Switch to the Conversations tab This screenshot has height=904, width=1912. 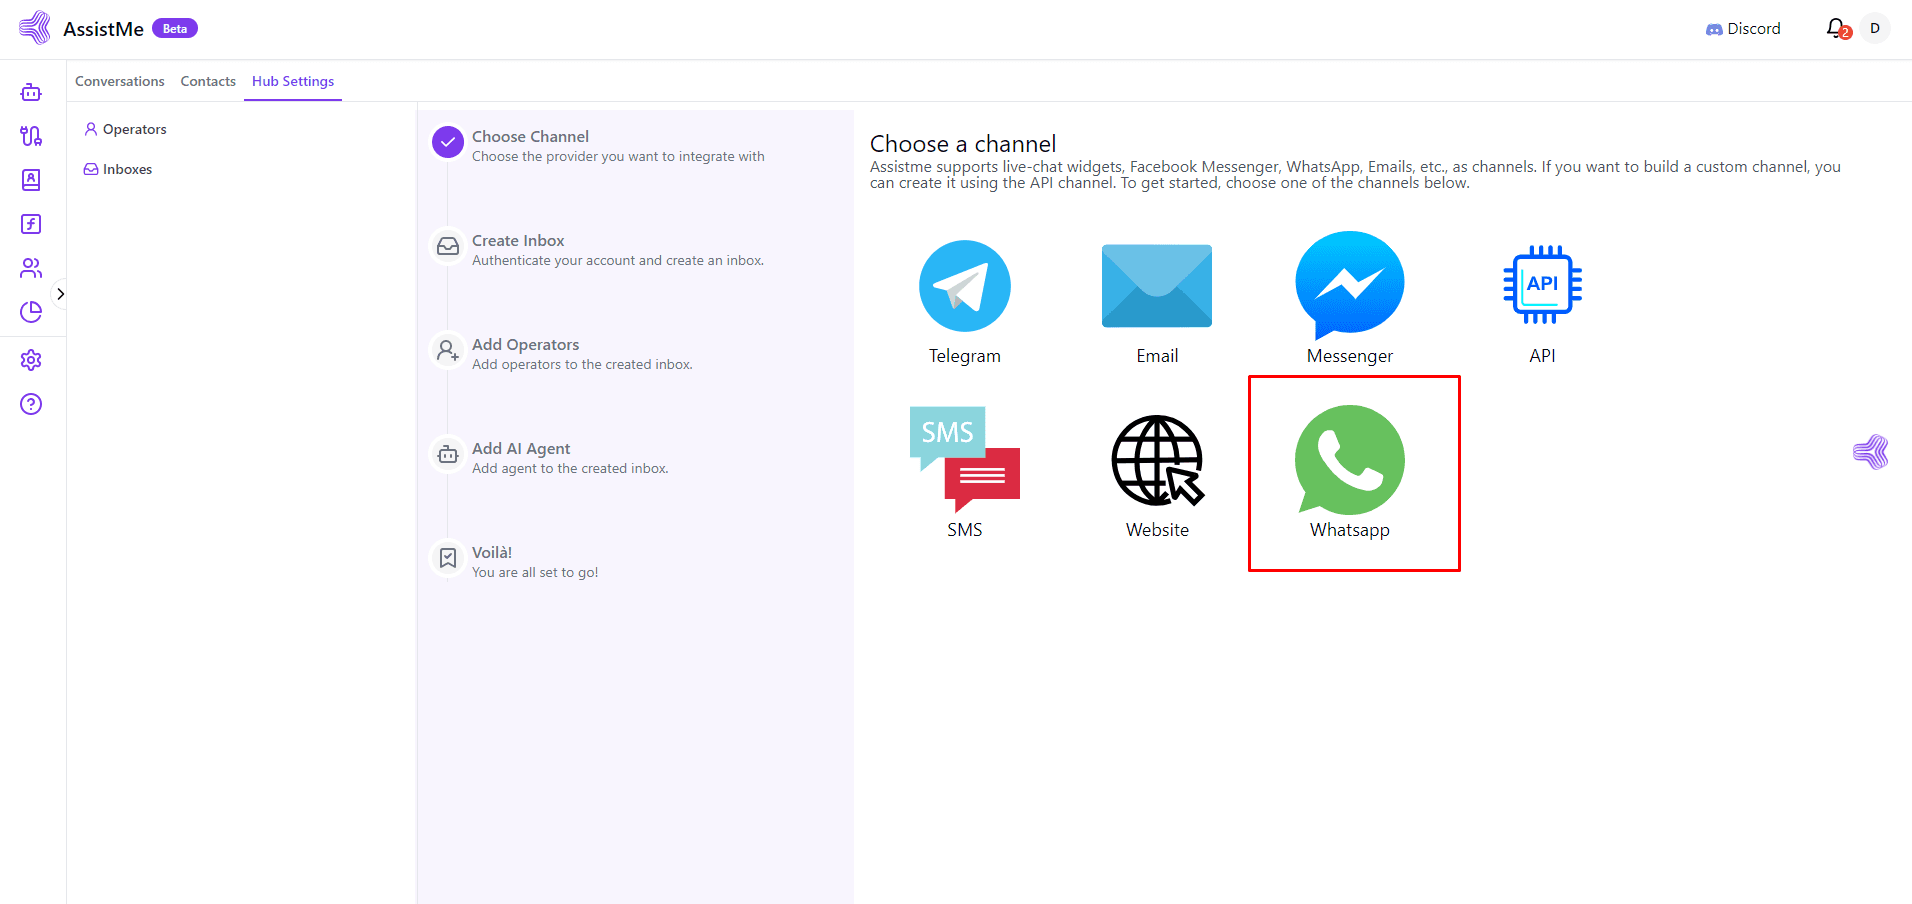120,81
